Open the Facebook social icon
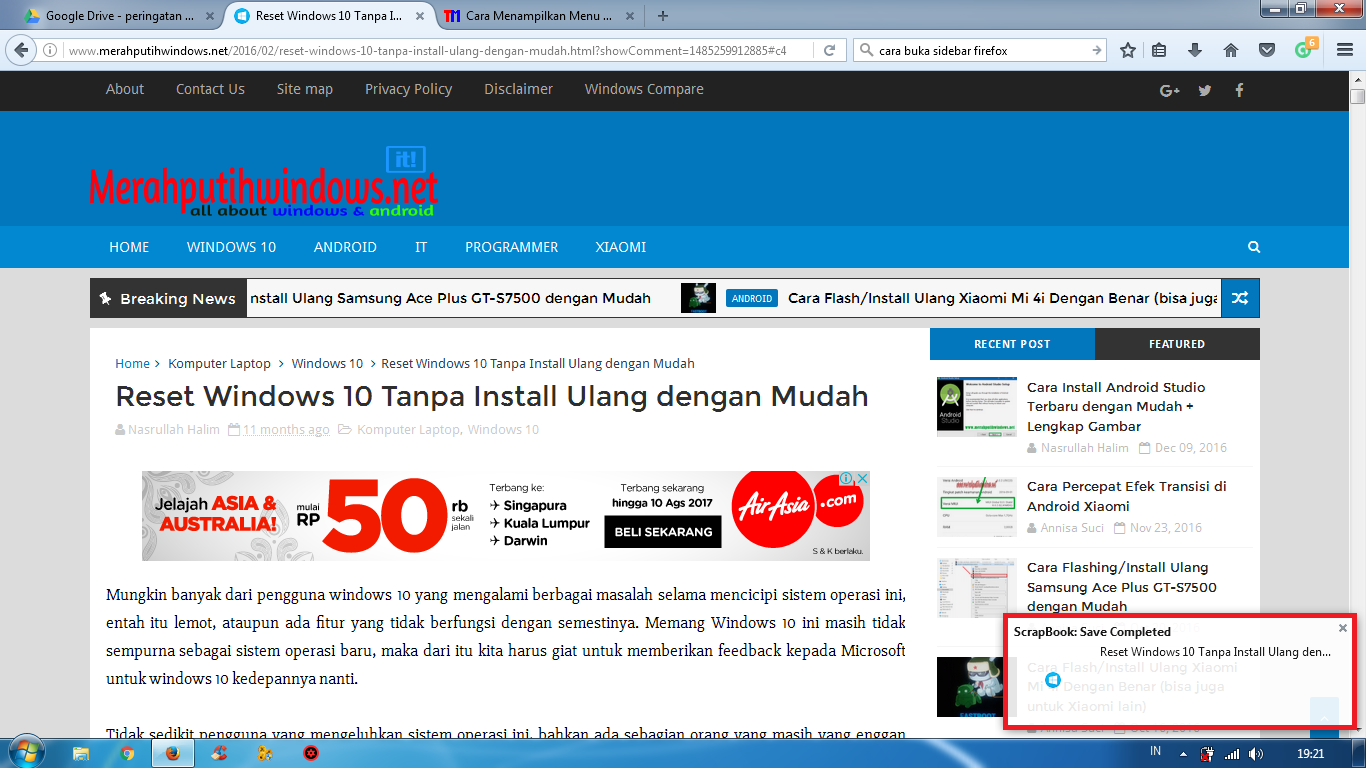 pos(1239,90)
